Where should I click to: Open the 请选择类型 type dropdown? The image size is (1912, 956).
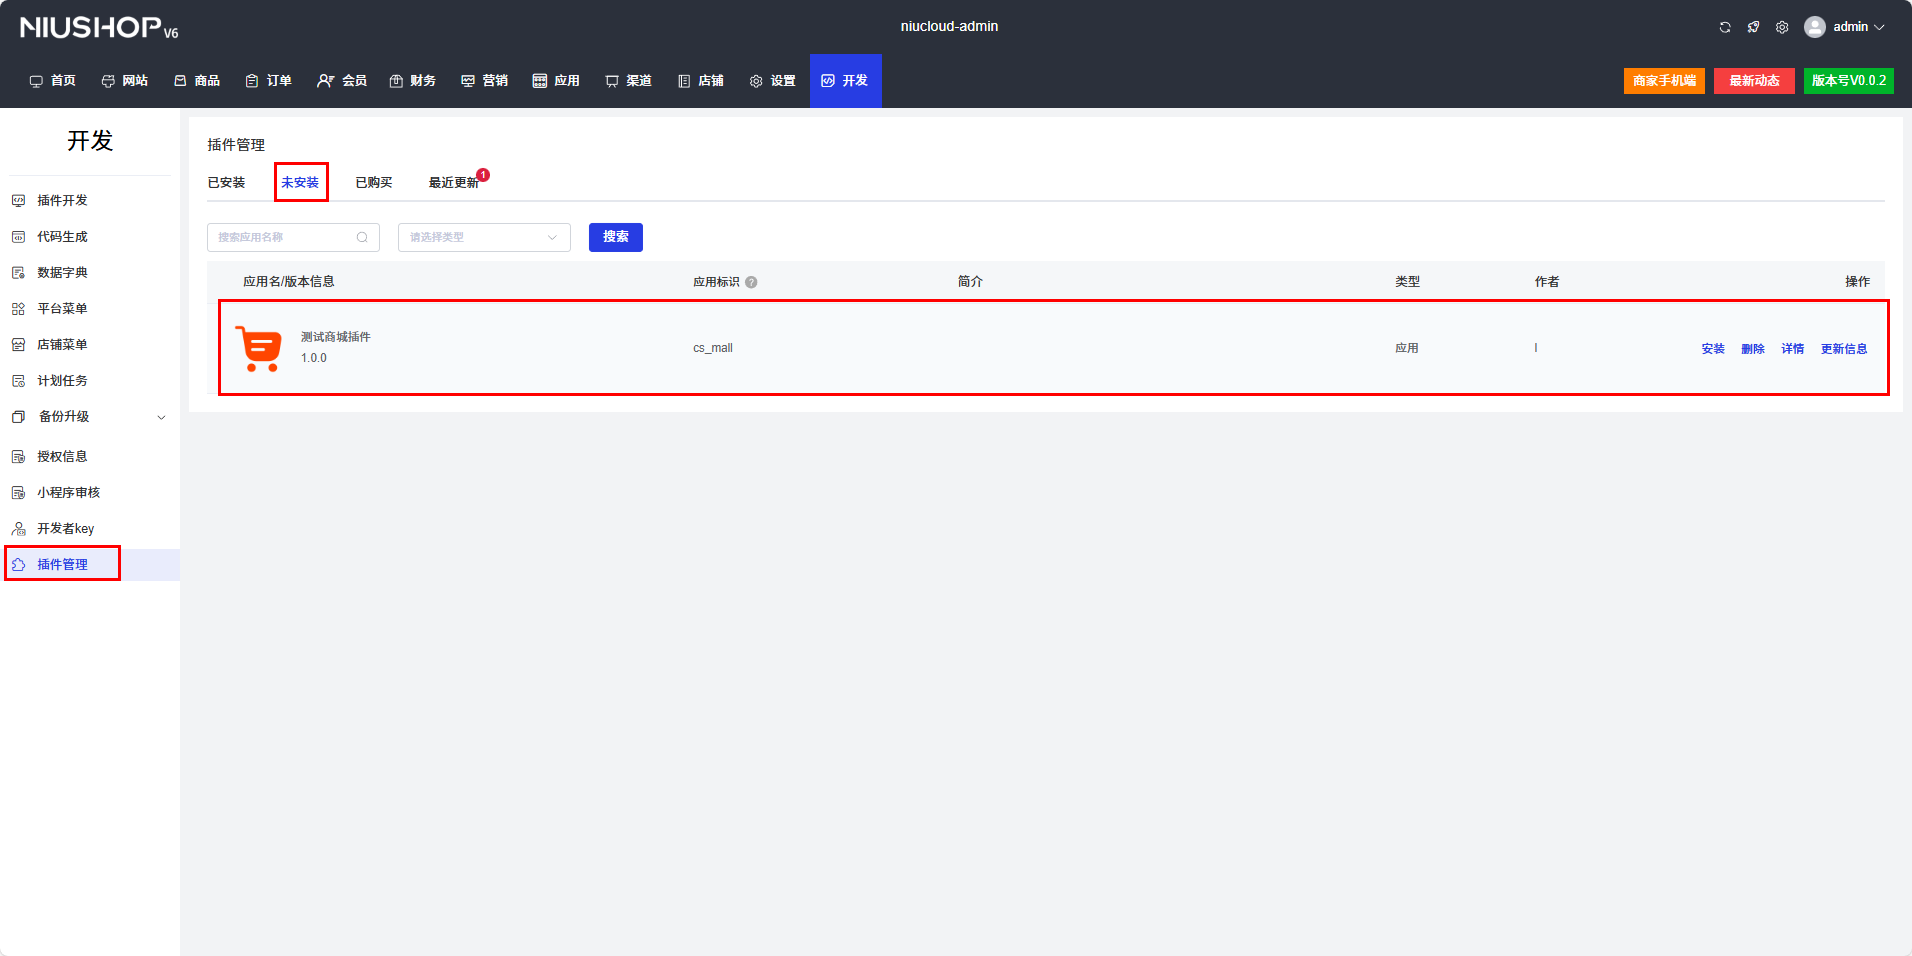[x=484, y=237]
